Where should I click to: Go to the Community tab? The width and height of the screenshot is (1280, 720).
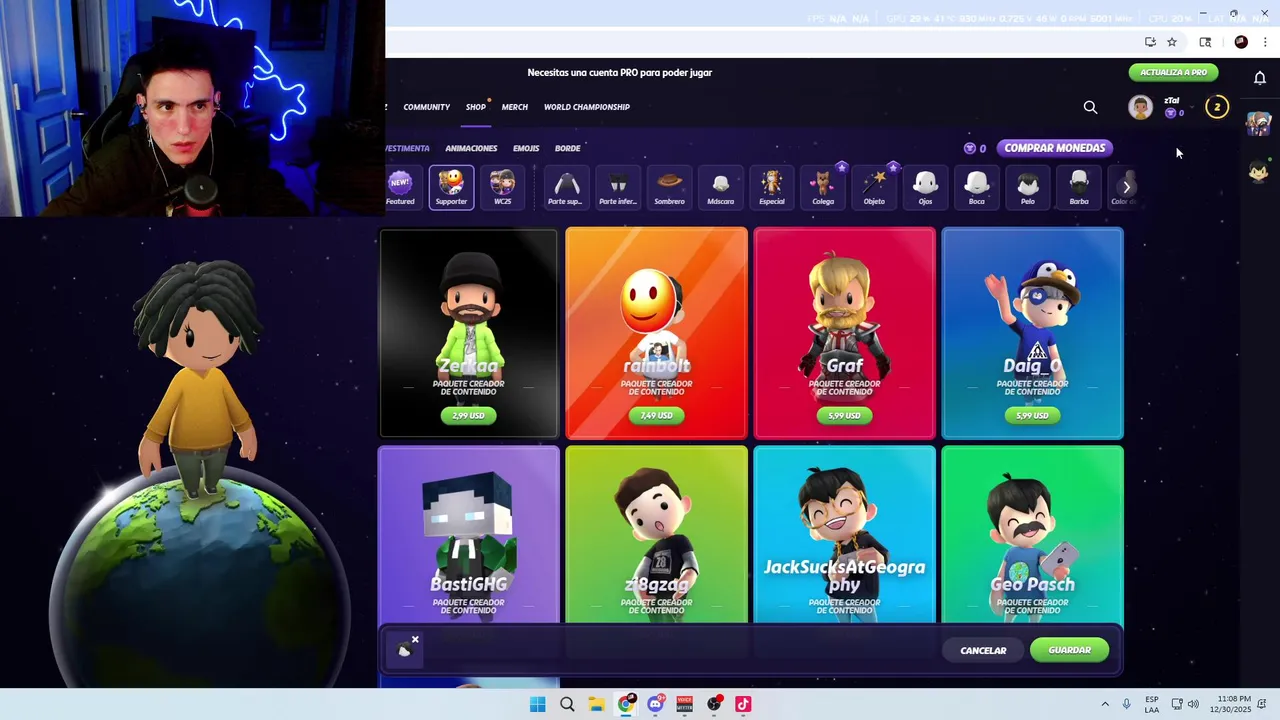(427, 107)
